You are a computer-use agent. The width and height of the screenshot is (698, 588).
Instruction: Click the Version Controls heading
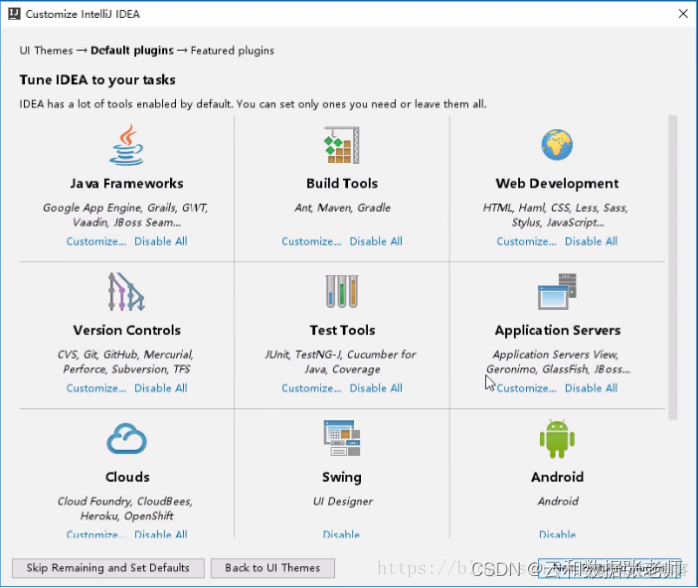click(x=127, y=330)
